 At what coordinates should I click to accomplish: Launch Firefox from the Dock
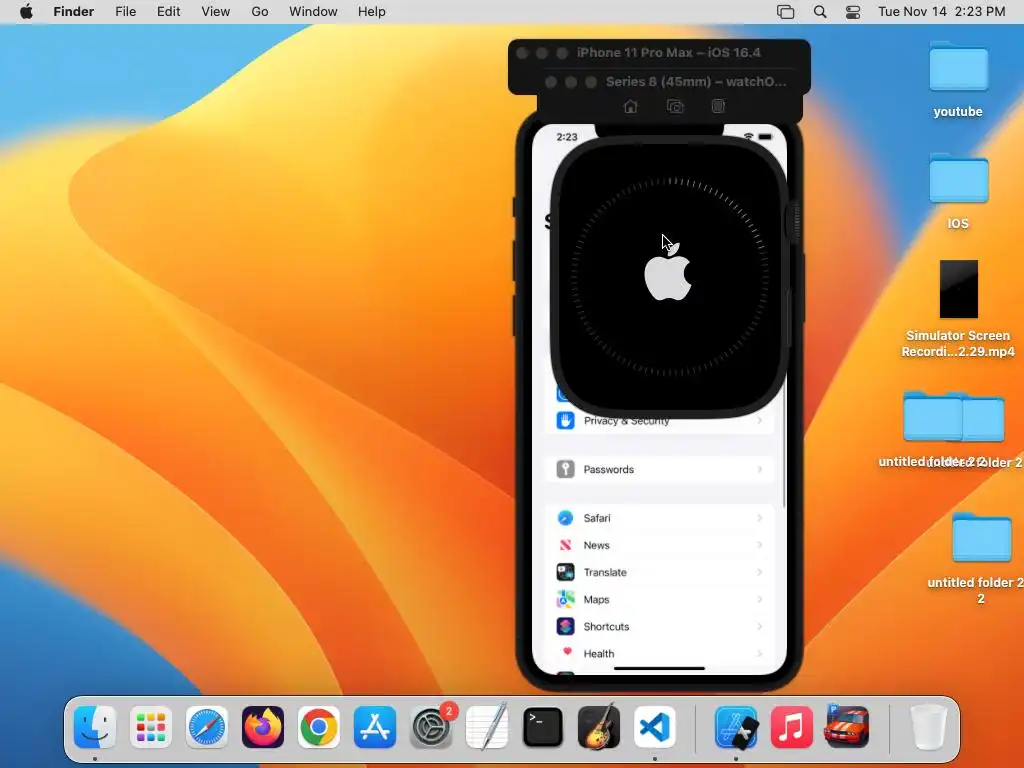pos(263,727)
